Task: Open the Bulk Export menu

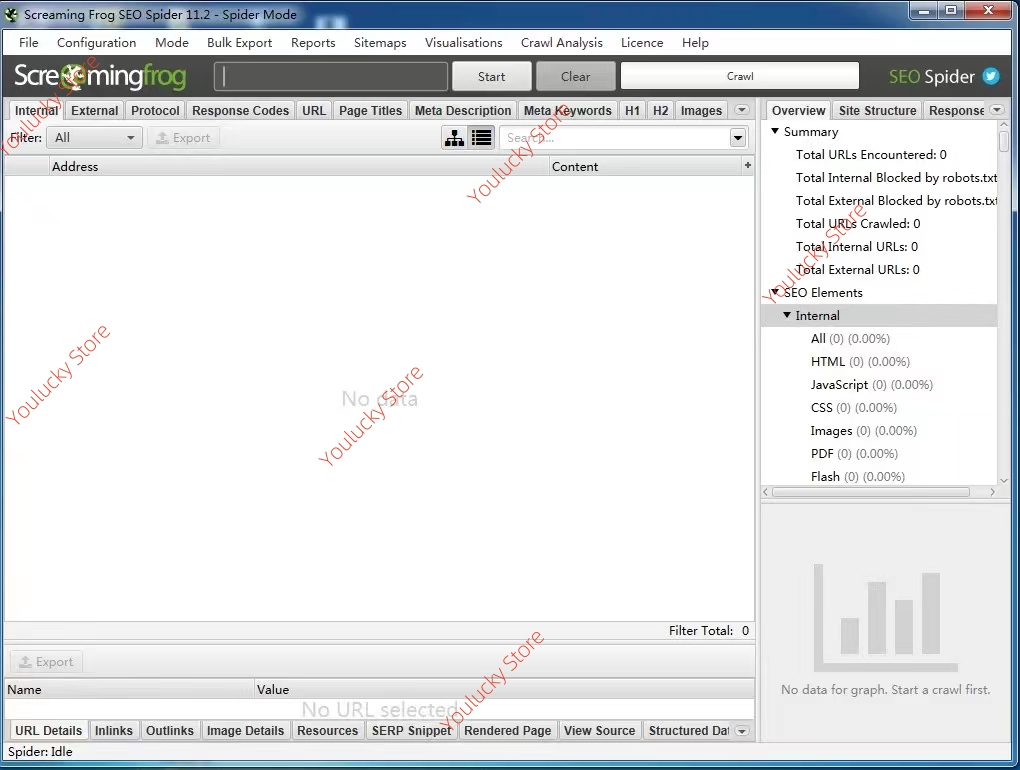Action: pos(239,43)
